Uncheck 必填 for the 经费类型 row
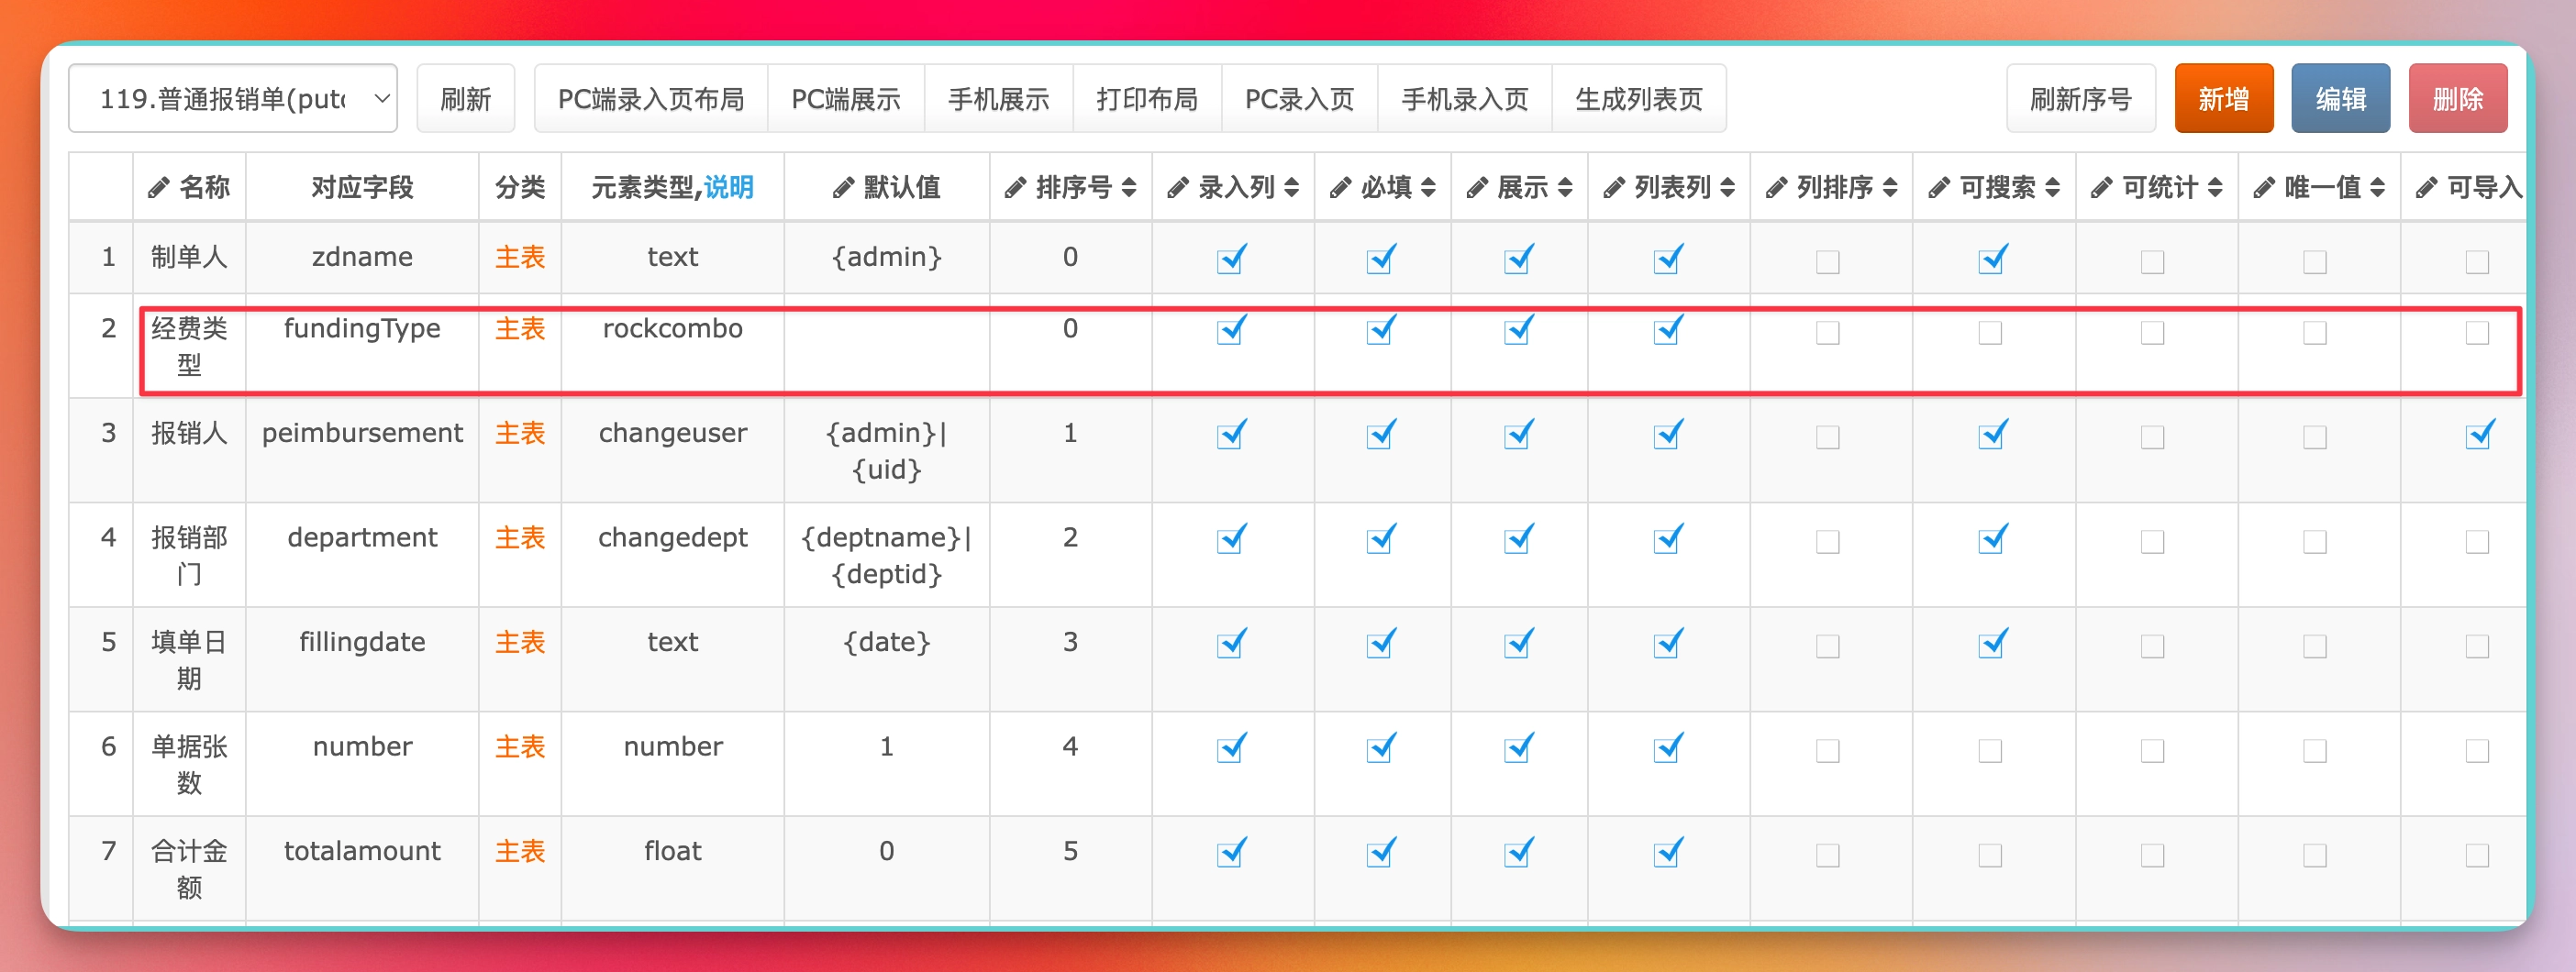The height and width of the screenshot is (972, 2576). point(1381,331)
